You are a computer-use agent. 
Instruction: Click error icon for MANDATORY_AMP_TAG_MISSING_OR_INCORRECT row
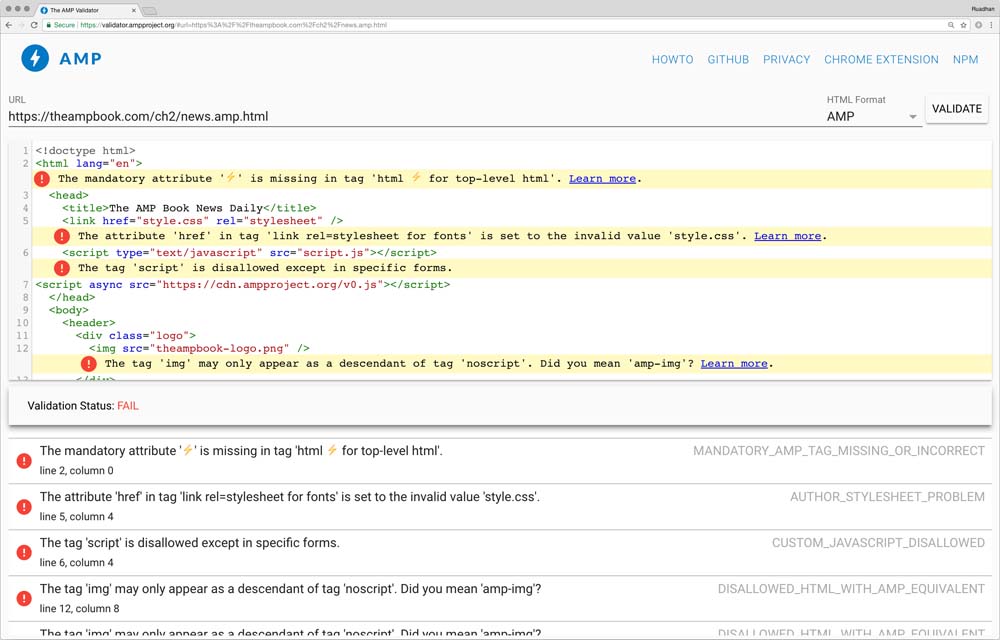coord(24,460)
